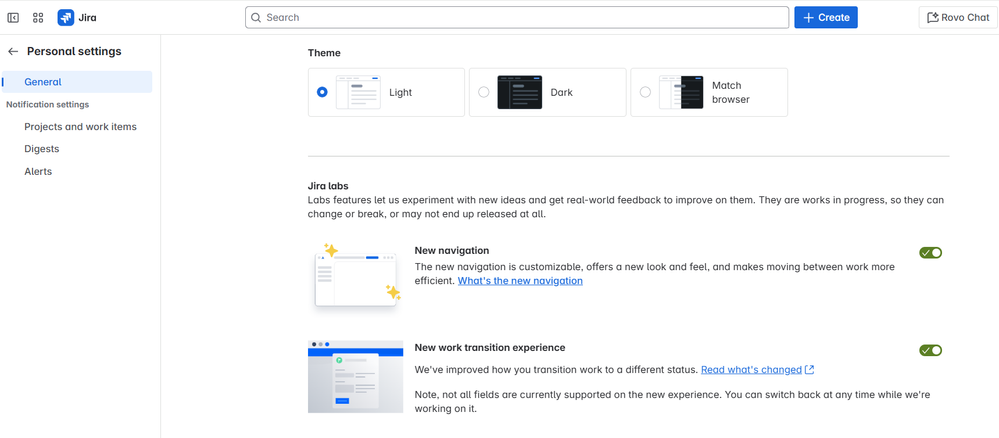Click the Create button
Image resolution: width=999 pixels, height=438 pixels.
click(x=826, y=18)
